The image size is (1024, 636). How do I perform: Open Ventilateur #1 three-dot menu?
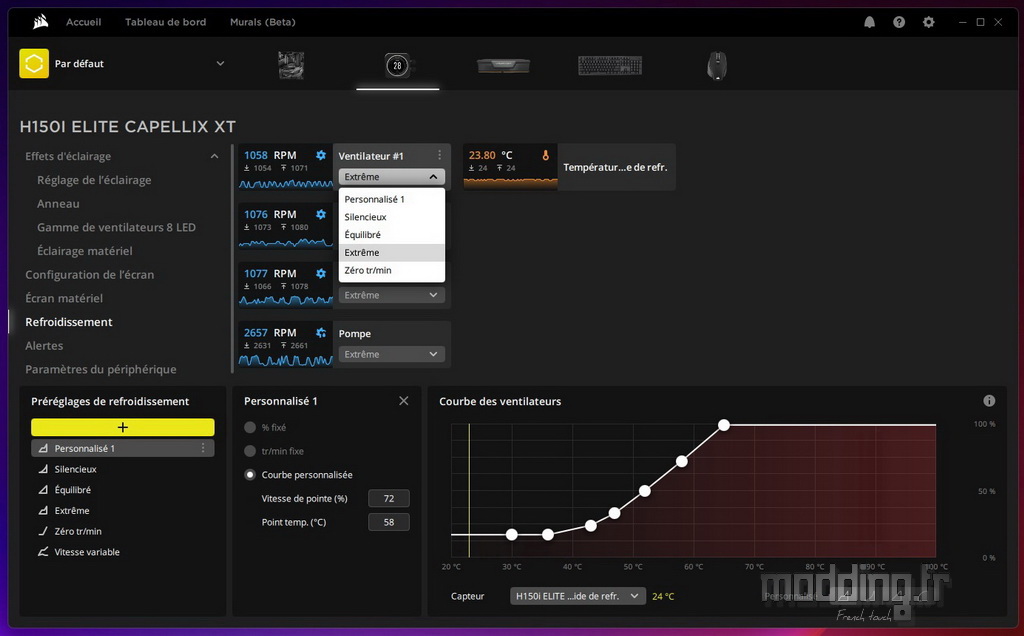[x=440, y=155]
